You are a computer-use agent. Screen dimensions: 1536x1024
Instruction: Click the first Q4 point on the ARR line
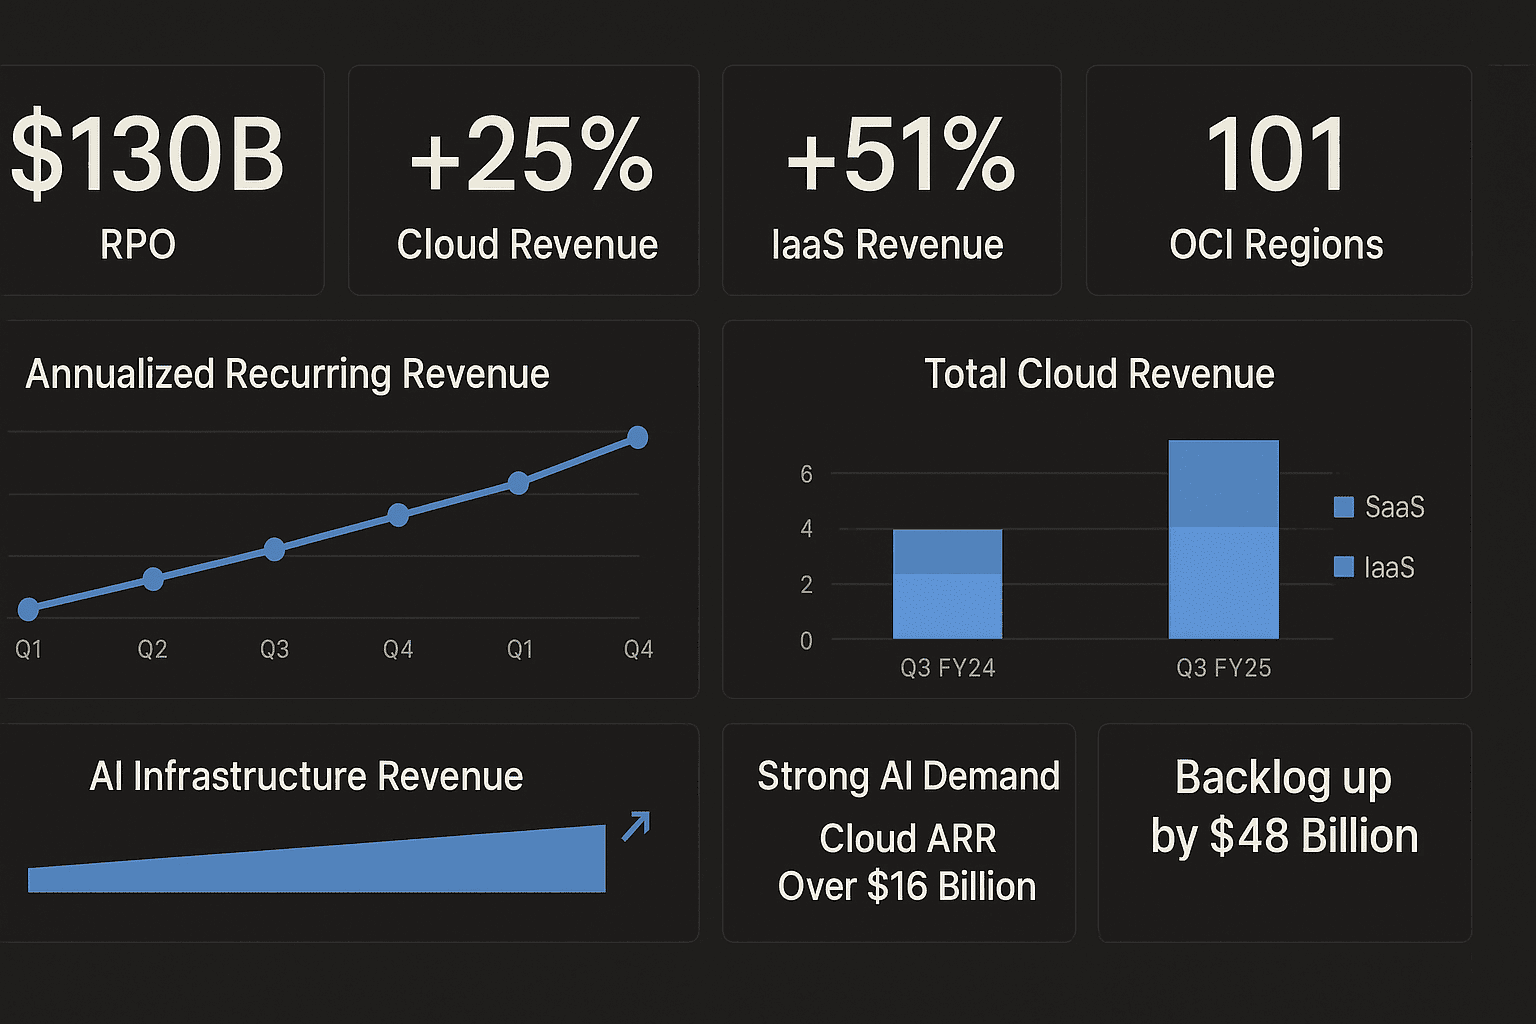coord(398,515)
